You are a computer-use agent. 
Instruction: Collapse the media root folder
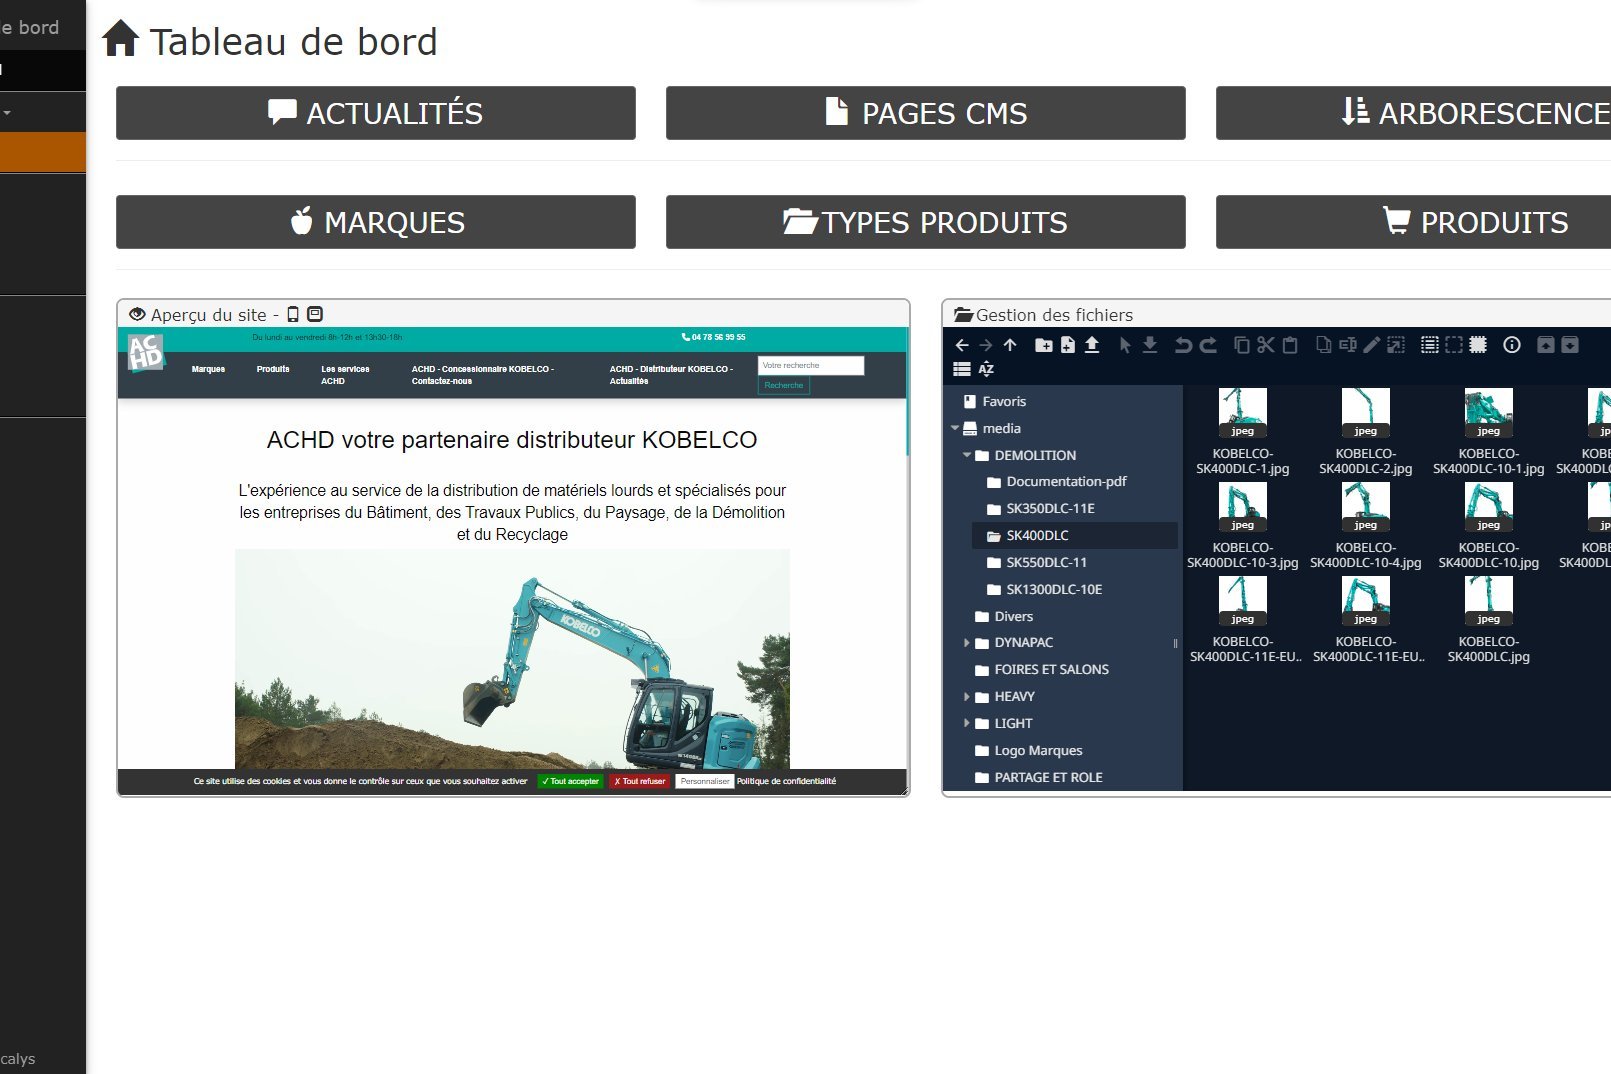click(955, 428)
